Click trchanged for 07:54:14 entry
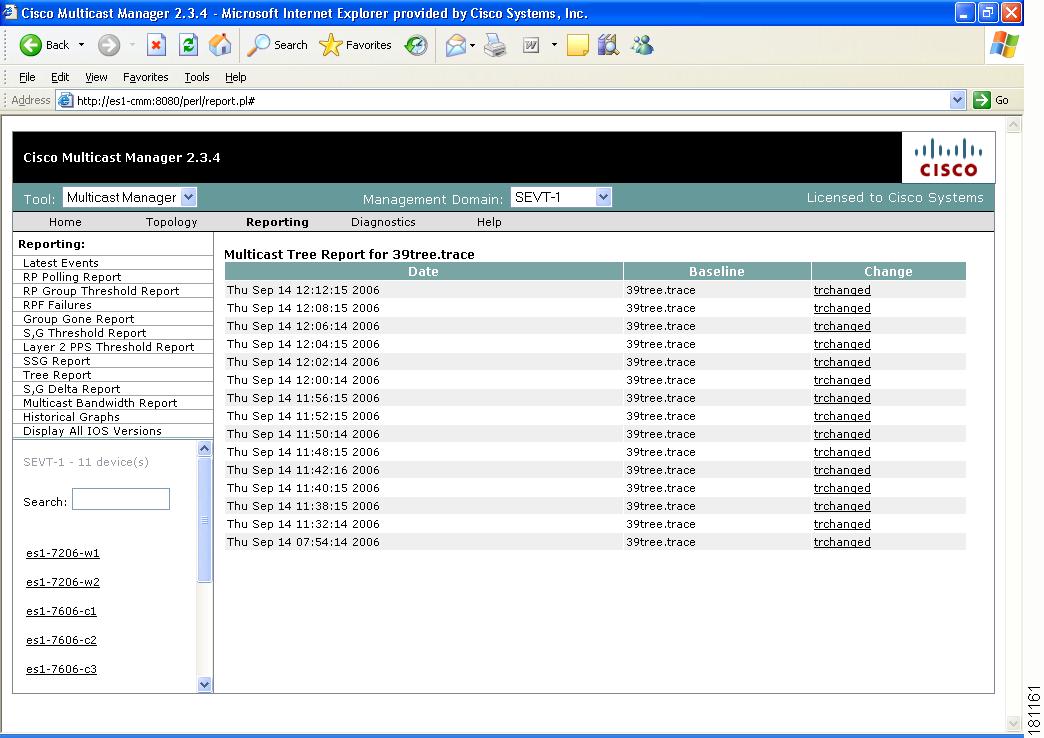This screenshot has height=738, width=1044. pyautogui.click(x=842, y=542)
